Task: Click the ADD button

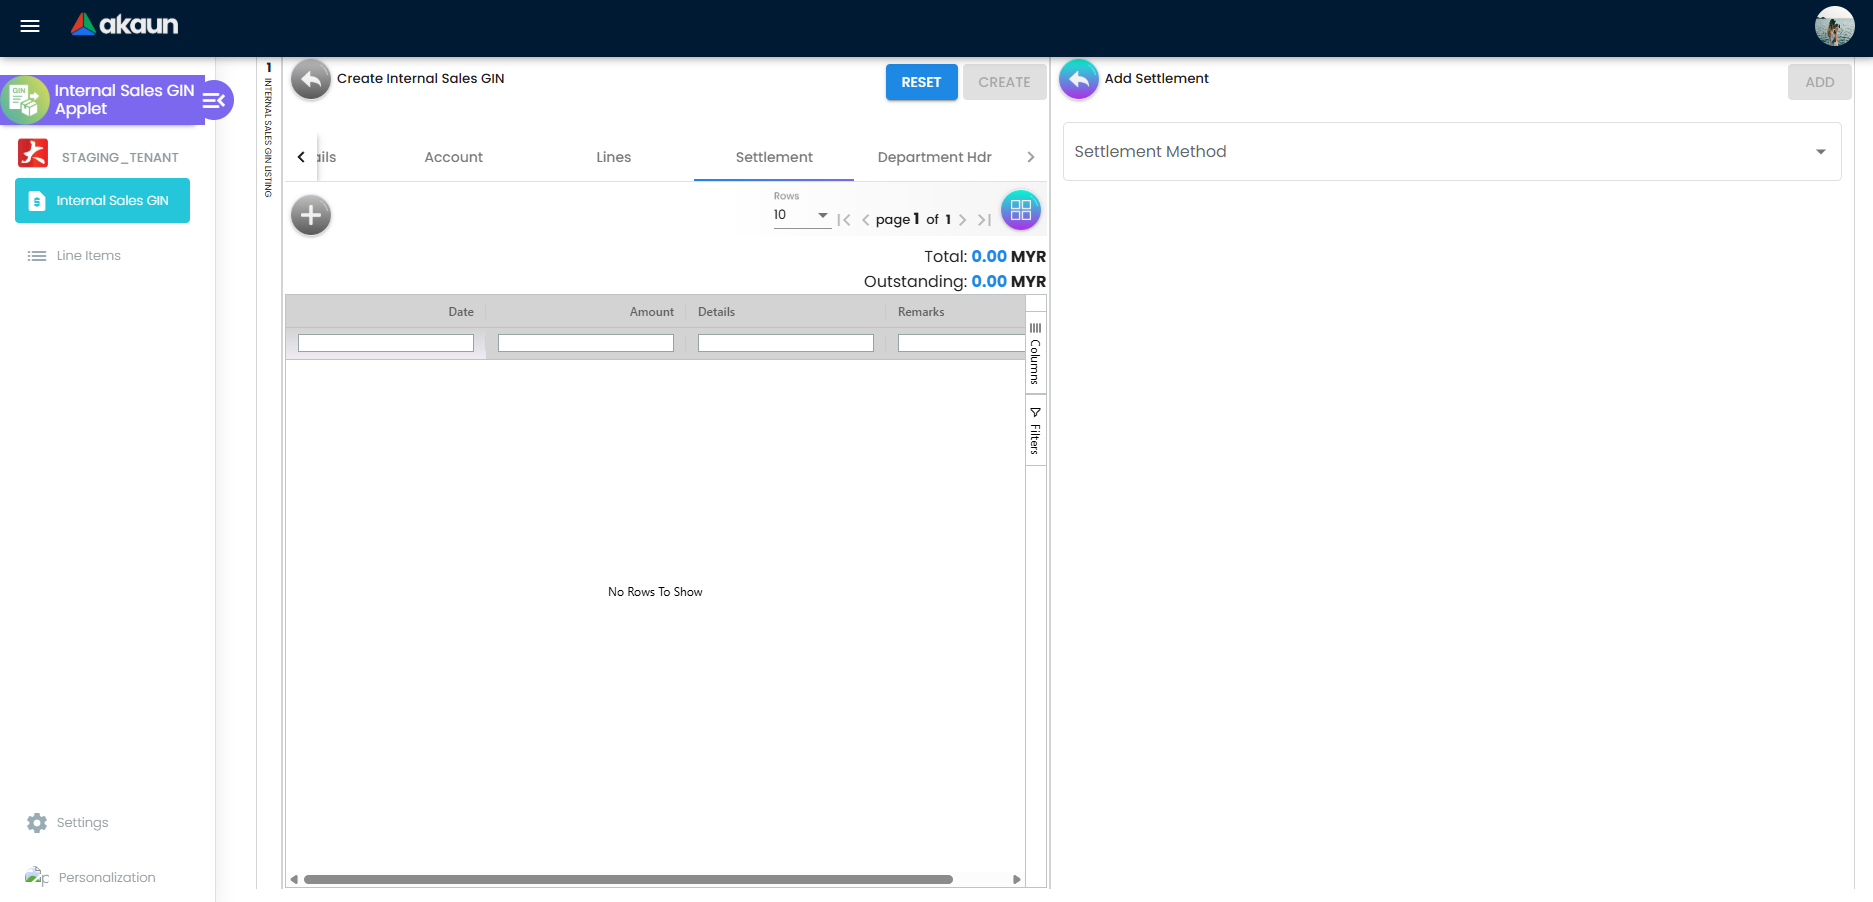Action: coord(1819,82)
